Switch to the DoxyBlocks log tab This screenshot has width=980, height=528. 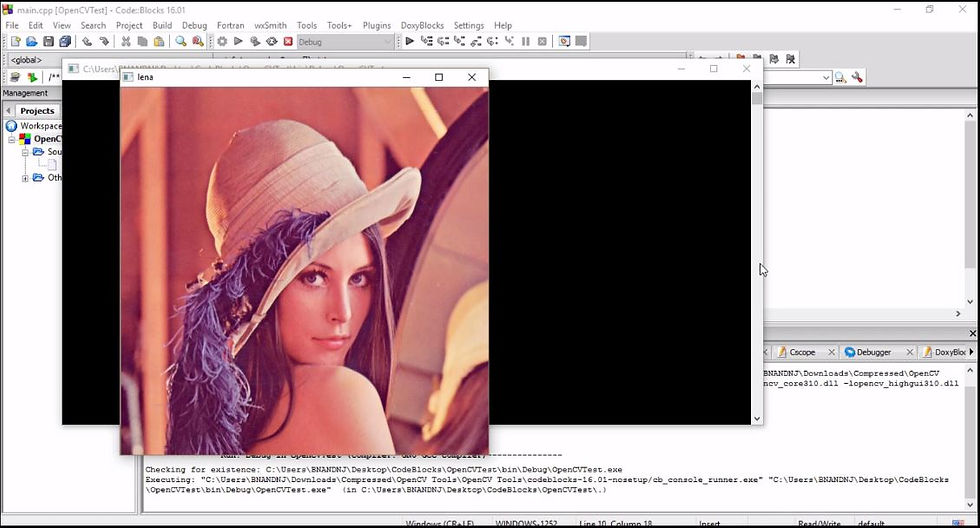pos(944,352)
